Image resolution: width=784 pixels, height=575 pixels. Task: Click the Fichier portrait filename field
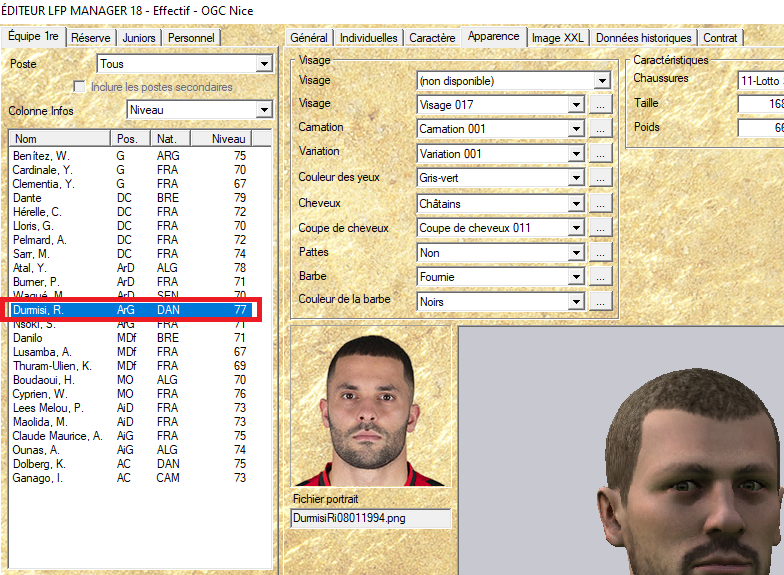coord(370,518)
